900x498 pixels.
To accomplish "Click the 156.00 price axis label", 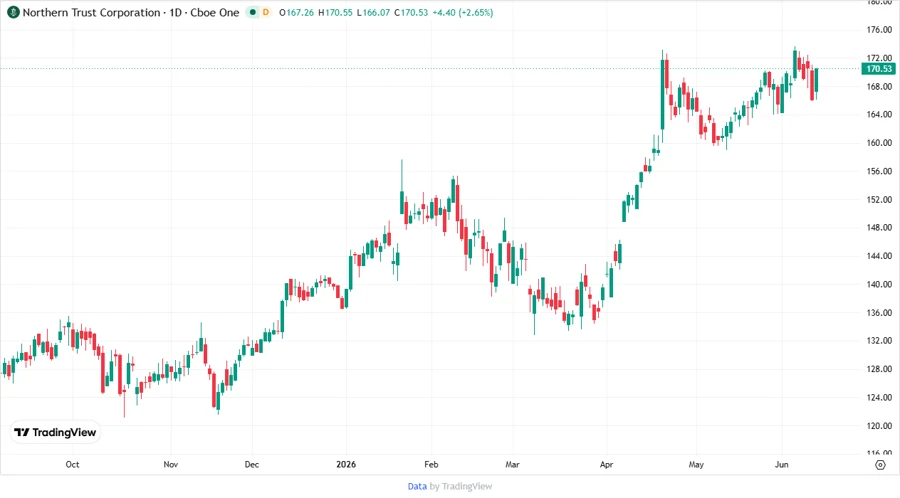I will (x=879, y=171).
